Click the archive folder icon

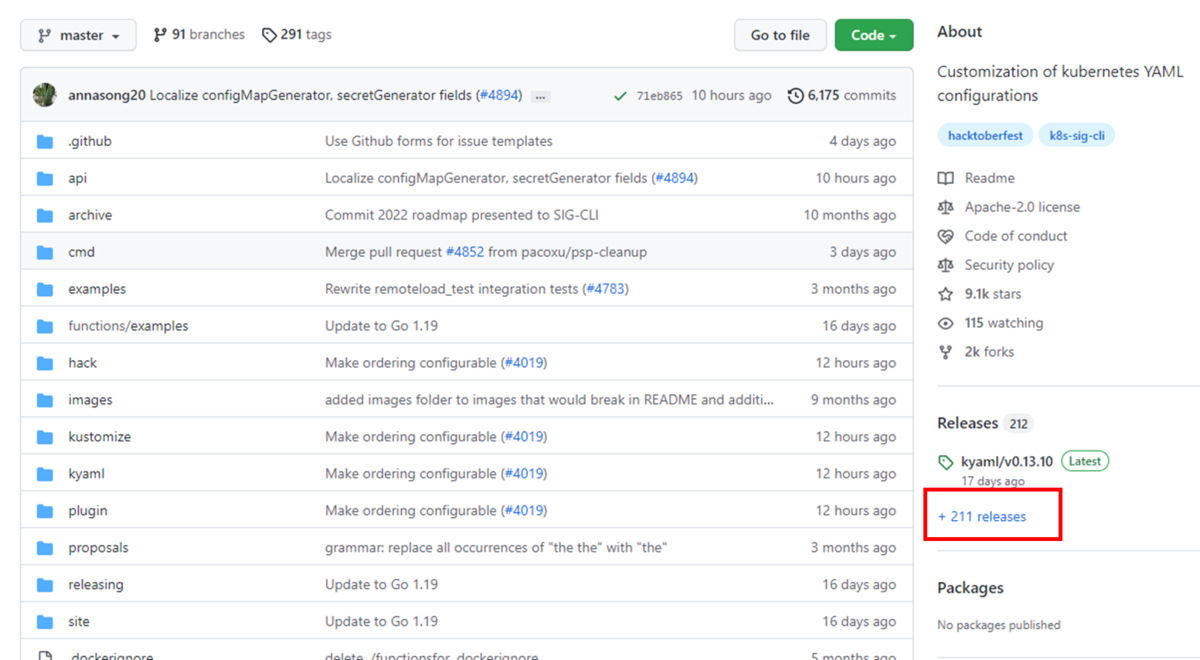(45, 215)
